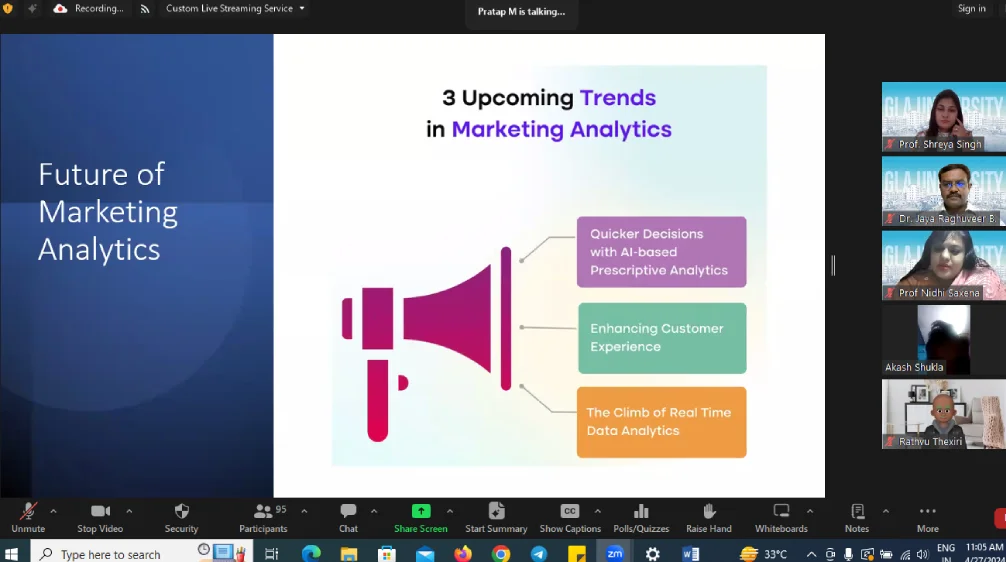Expand audio options arrow next to Unmute
Screen dimensions: 1006x562
[x=53, y=511]
